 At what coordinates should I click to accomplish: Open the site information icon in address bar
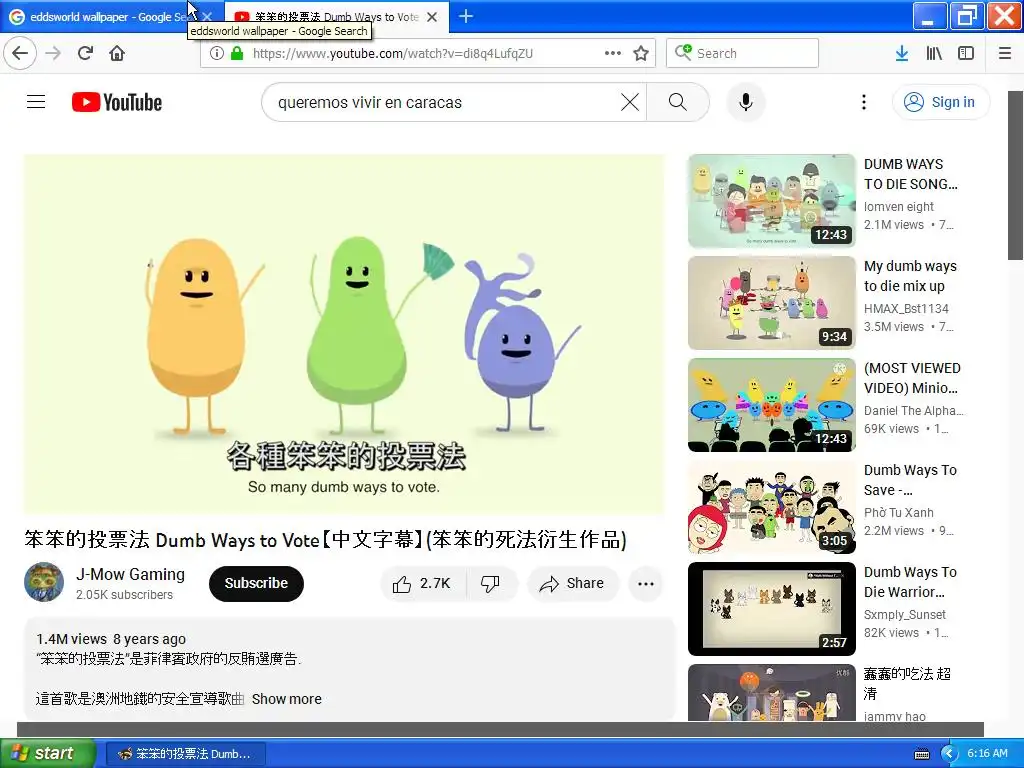coord(216,53)
